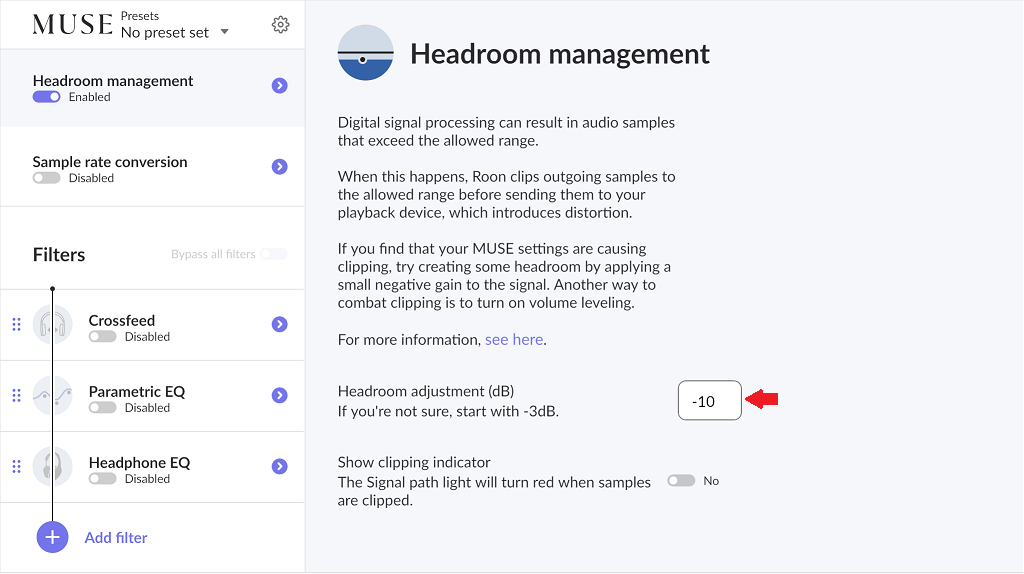Click the Headphone EQ drag handle
This screenshot has height=574, width=1024.
coord(16,466)
